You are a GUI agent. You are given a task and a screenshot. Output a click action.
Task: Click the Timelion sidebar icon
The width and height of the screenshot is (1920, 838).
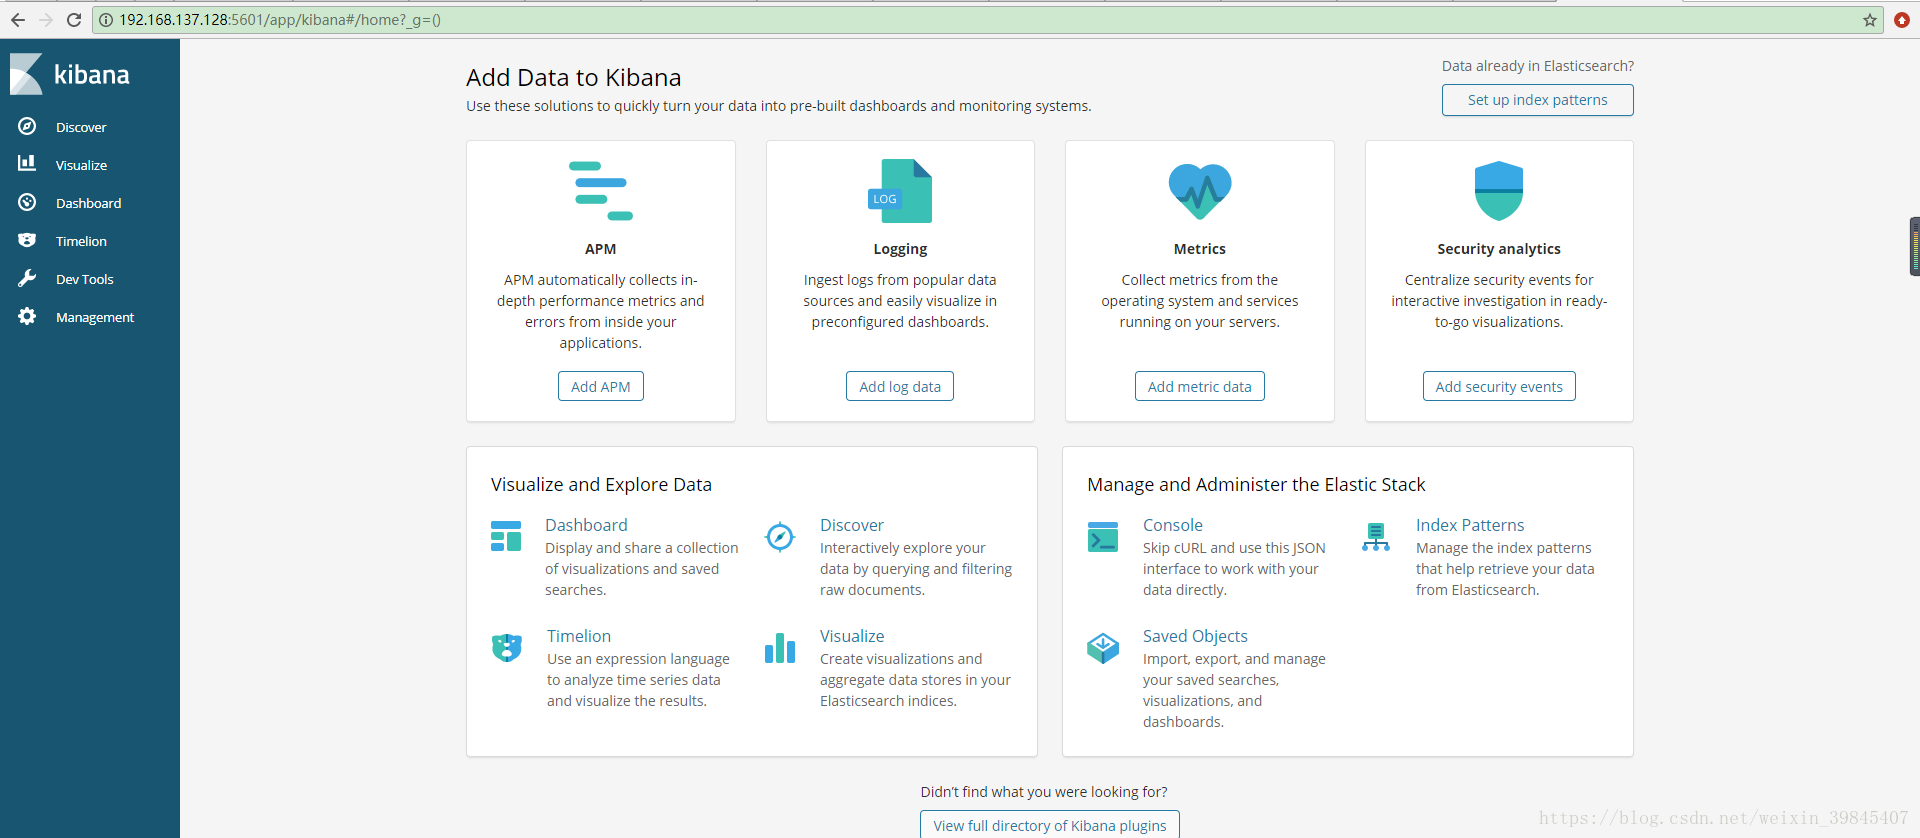(x=27, y=240)
